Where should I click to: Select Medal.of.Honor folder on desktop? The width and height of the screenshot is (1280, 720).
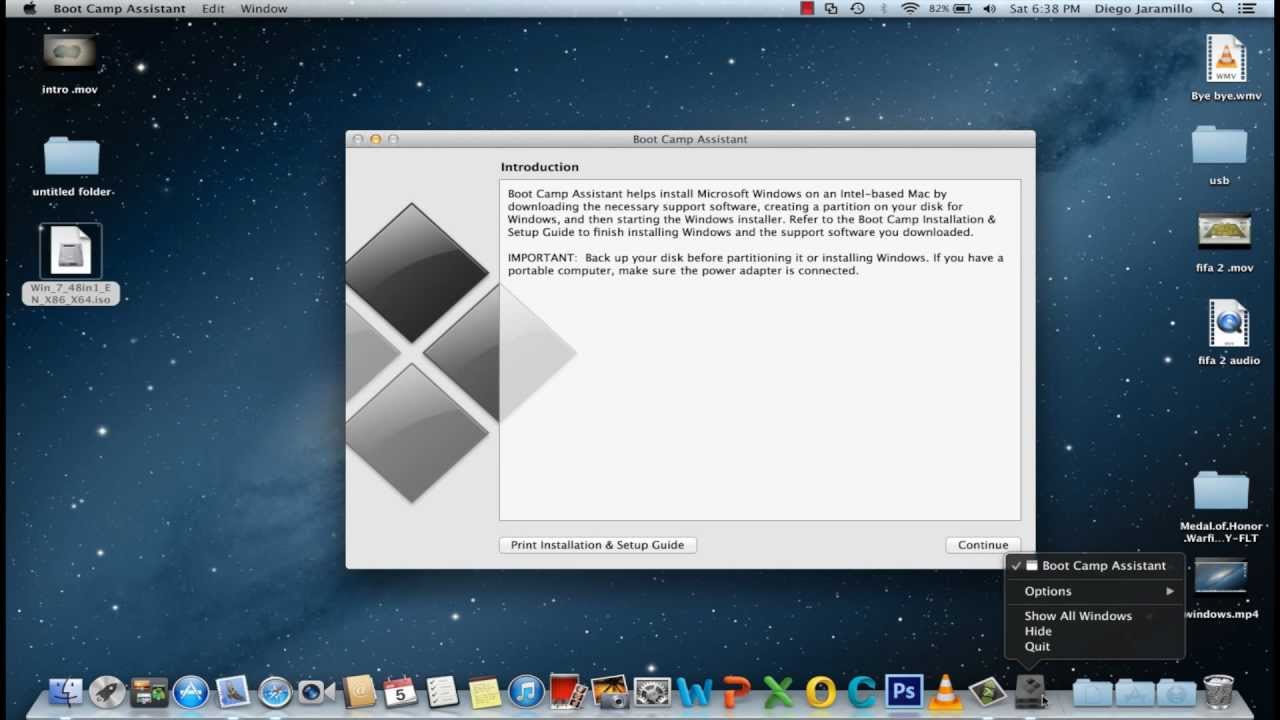coord(1221,507)
